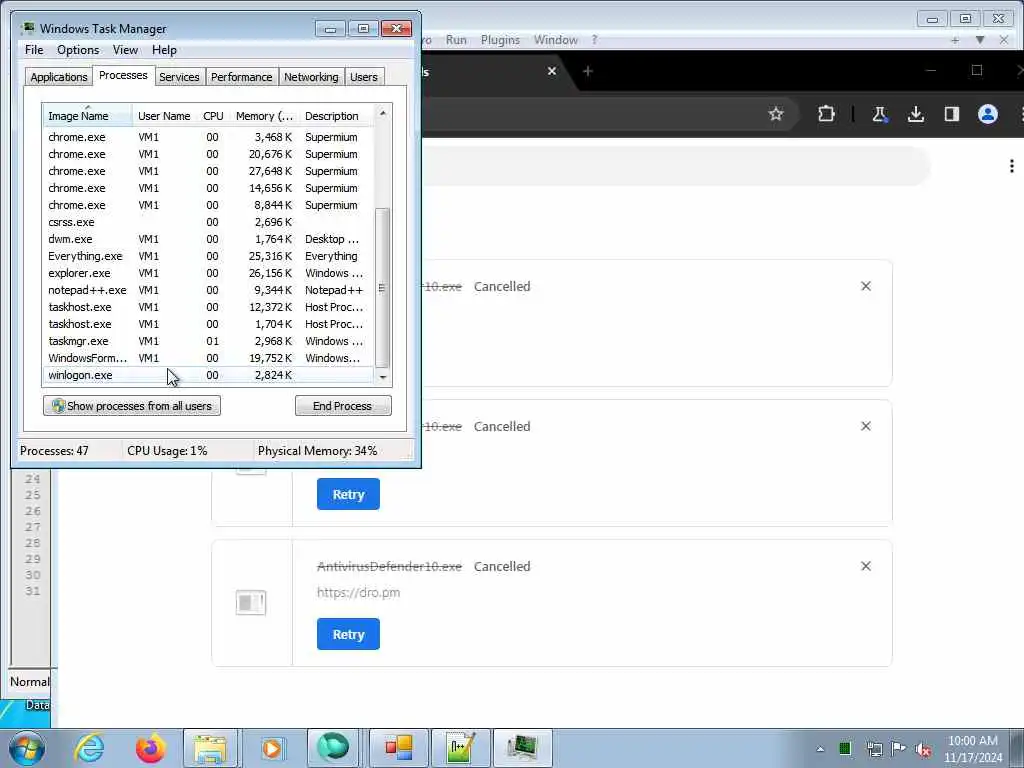This screenshot has width=1024, height=768.
Task: Click the process list scroll up arrow
Action: (x=383, y=113)
